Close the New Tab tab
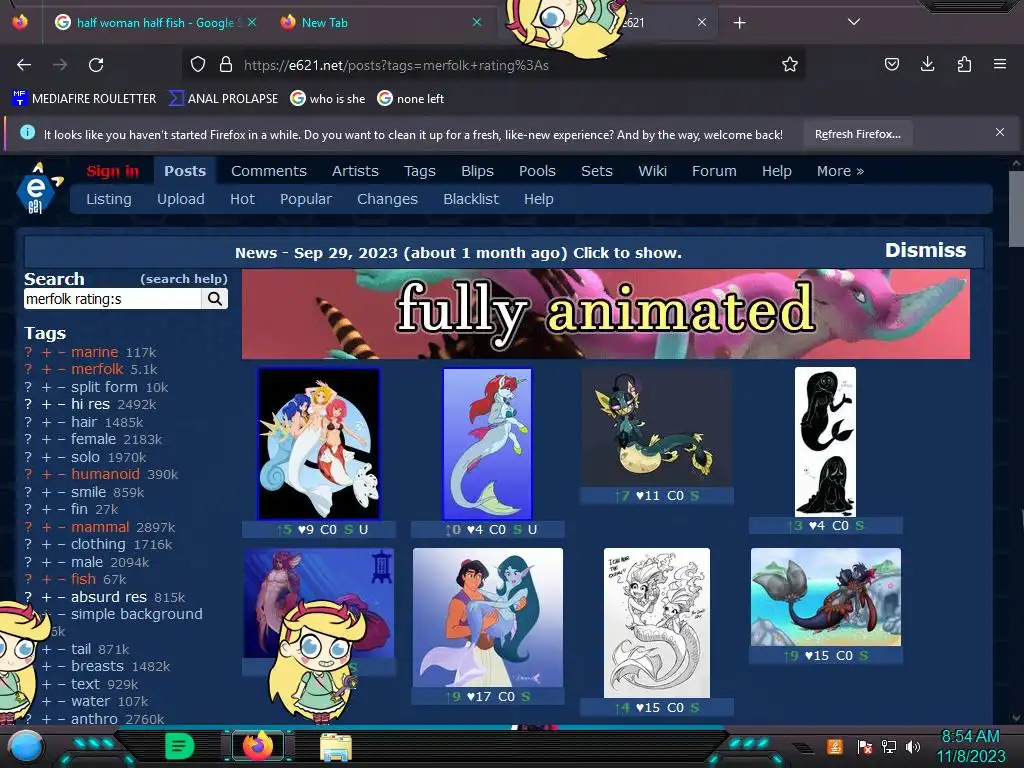 (477, 22)
